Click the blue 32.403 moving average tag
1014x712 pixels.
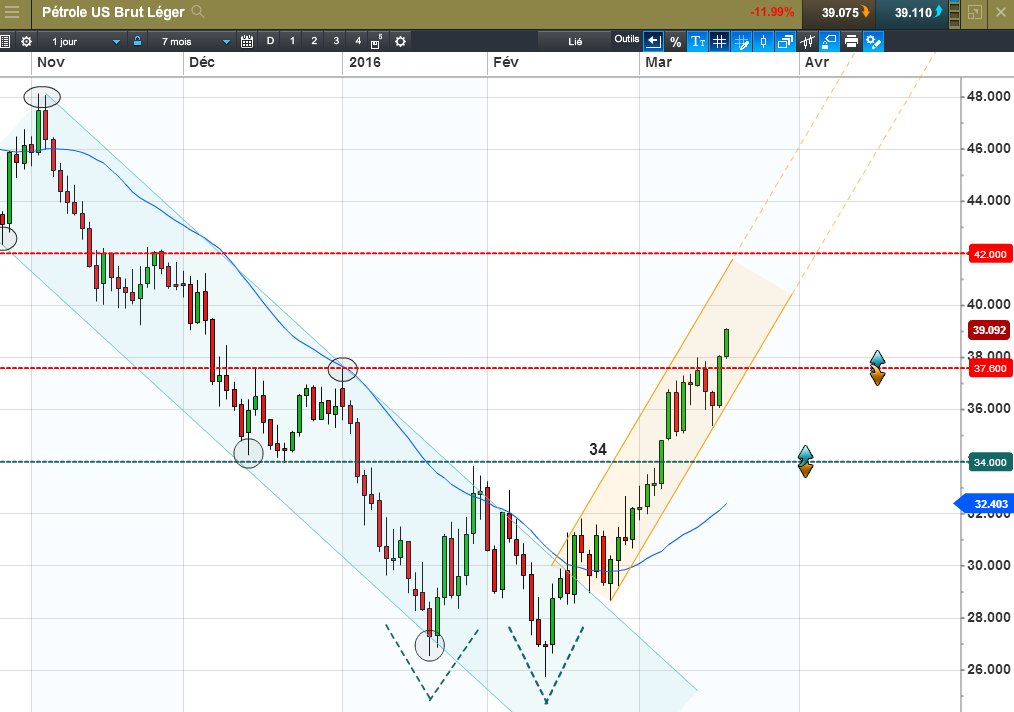tap(985, 504)
